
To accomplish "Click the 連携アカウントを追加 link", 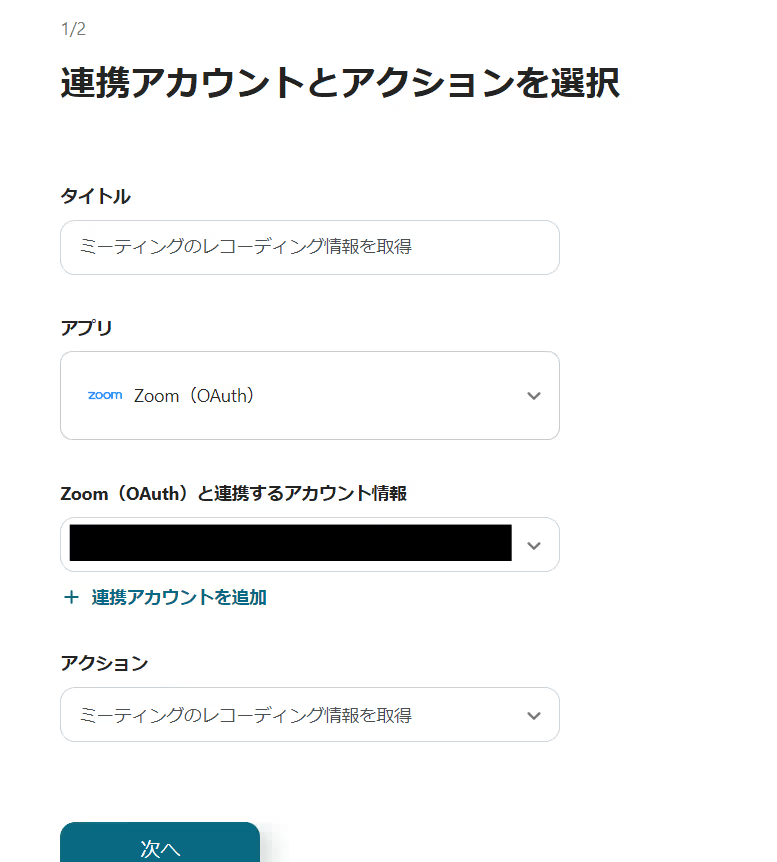I will [x=179, y=598].
